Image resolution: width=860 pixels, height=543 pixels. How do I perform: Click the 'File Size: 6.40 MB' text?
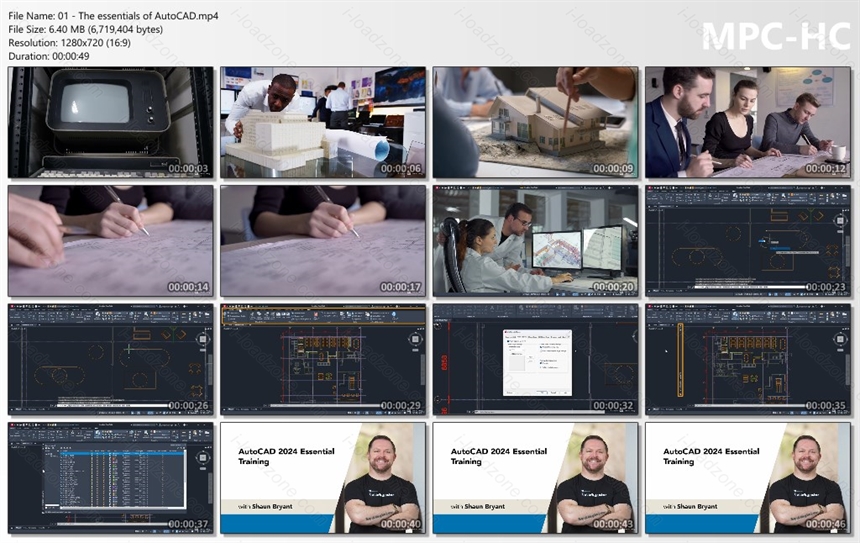click(x=86, y=30)
